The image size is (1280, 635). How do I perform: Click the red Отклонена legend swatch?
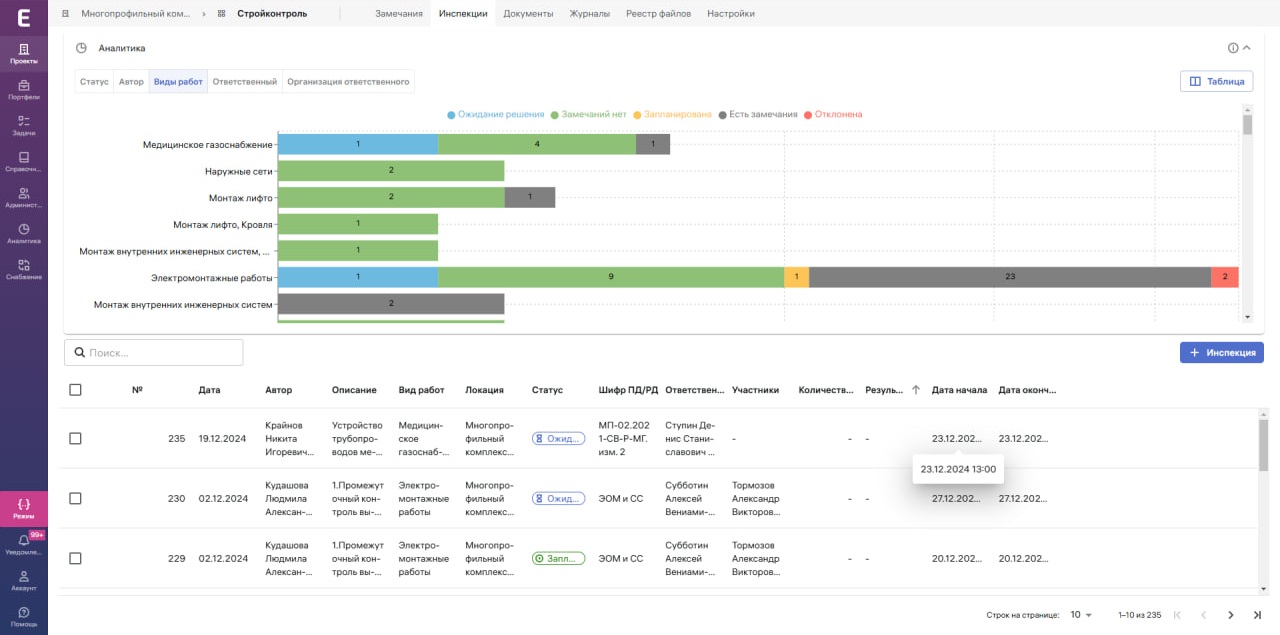click(x=808, y=115)
